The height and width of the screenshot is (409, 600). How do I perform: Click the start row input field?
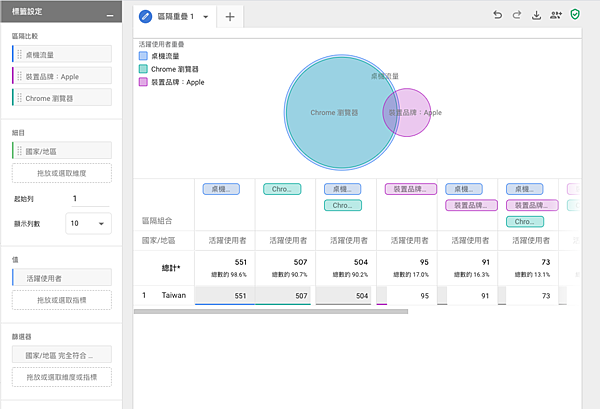tap(90, 199)
